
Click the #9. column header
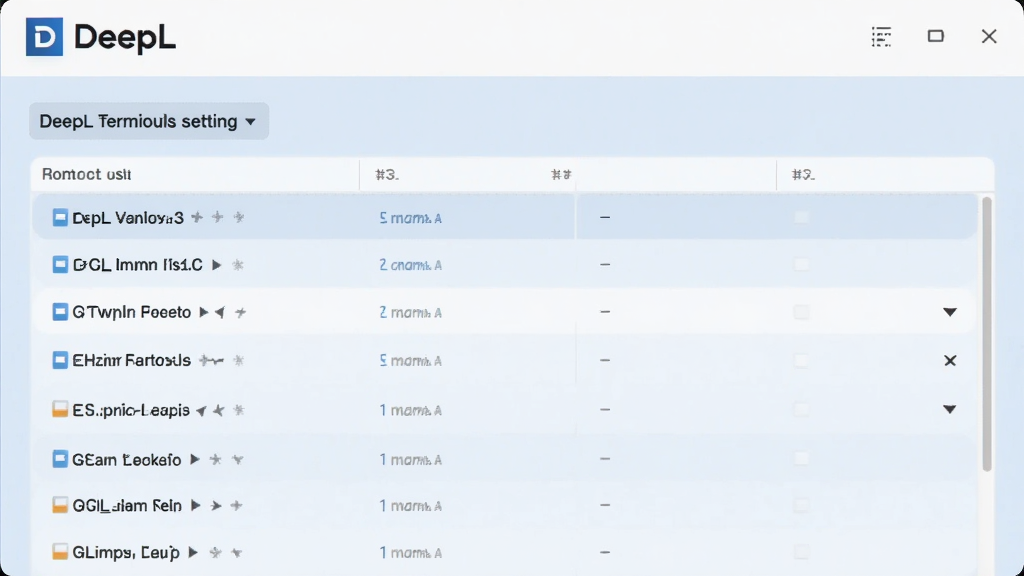click(x=803, y=174)
